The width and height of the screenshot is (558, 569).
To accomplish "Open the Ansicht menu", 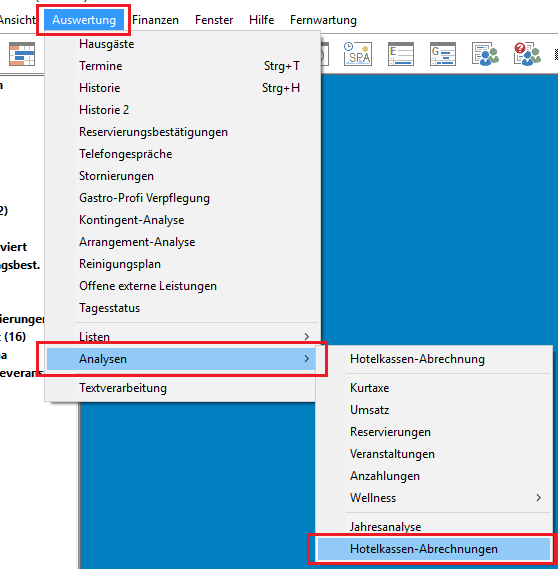I will [17, 20].
